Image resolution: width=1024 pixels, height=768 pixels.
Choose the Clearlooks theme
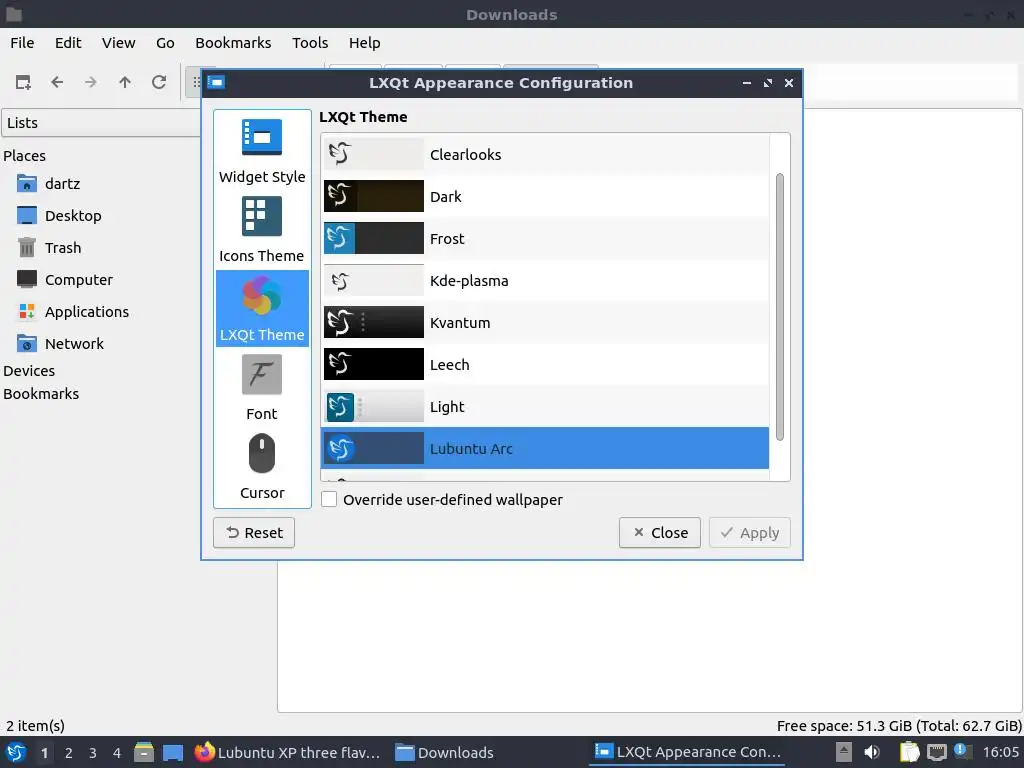545,155
